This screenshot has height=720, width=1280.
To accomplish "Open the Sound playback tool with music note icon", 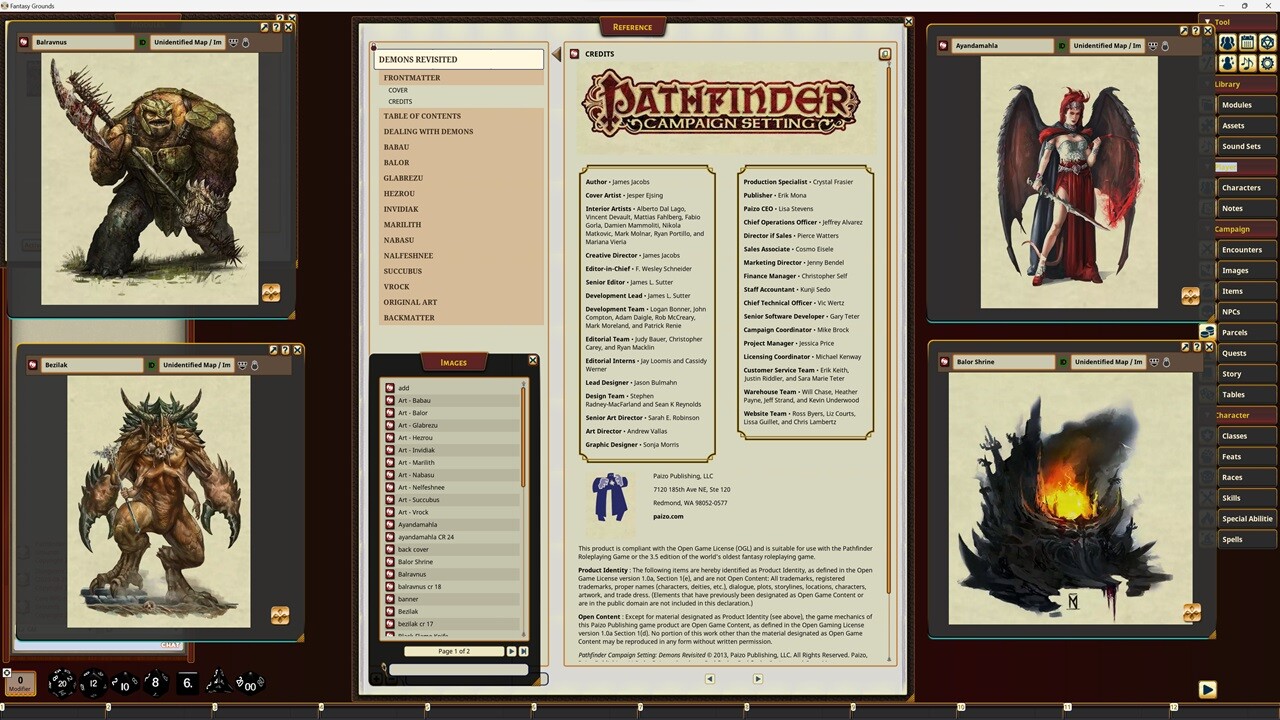I will coord(1248,64).
